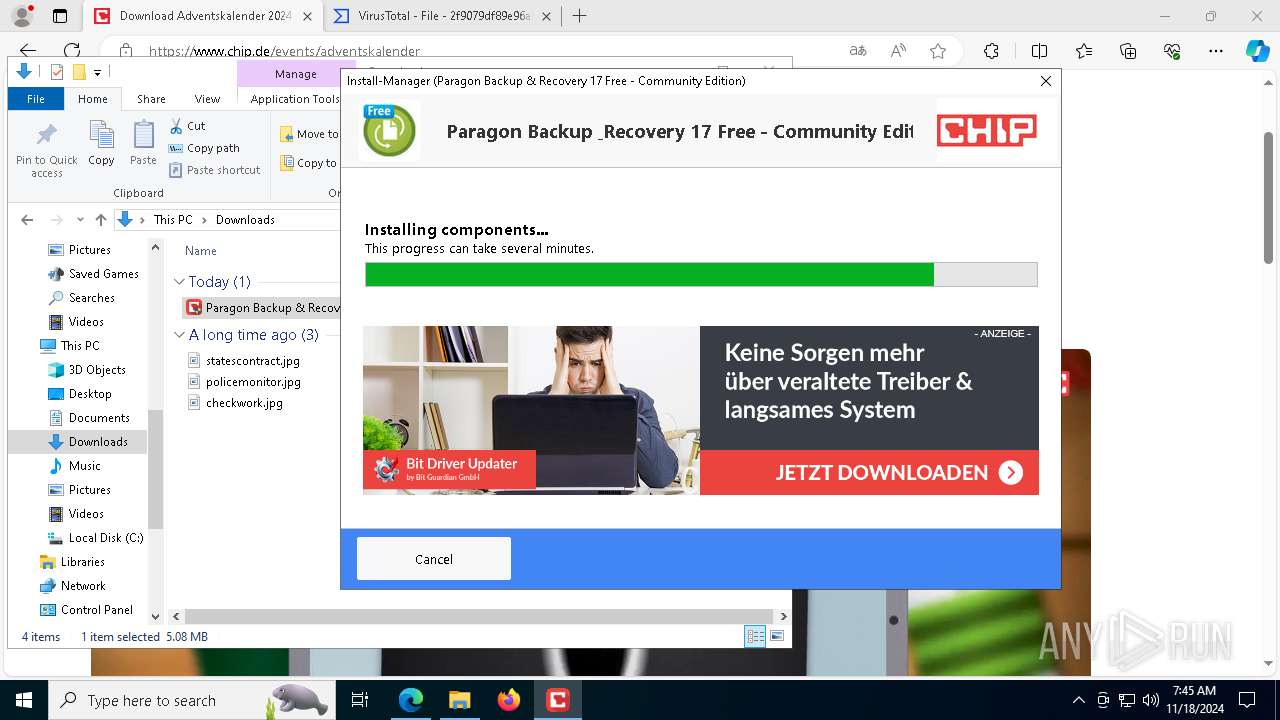Click the Copy path button in File Explorer
1280x720 pixels.
pyautogui.click(x=204, y=148)
